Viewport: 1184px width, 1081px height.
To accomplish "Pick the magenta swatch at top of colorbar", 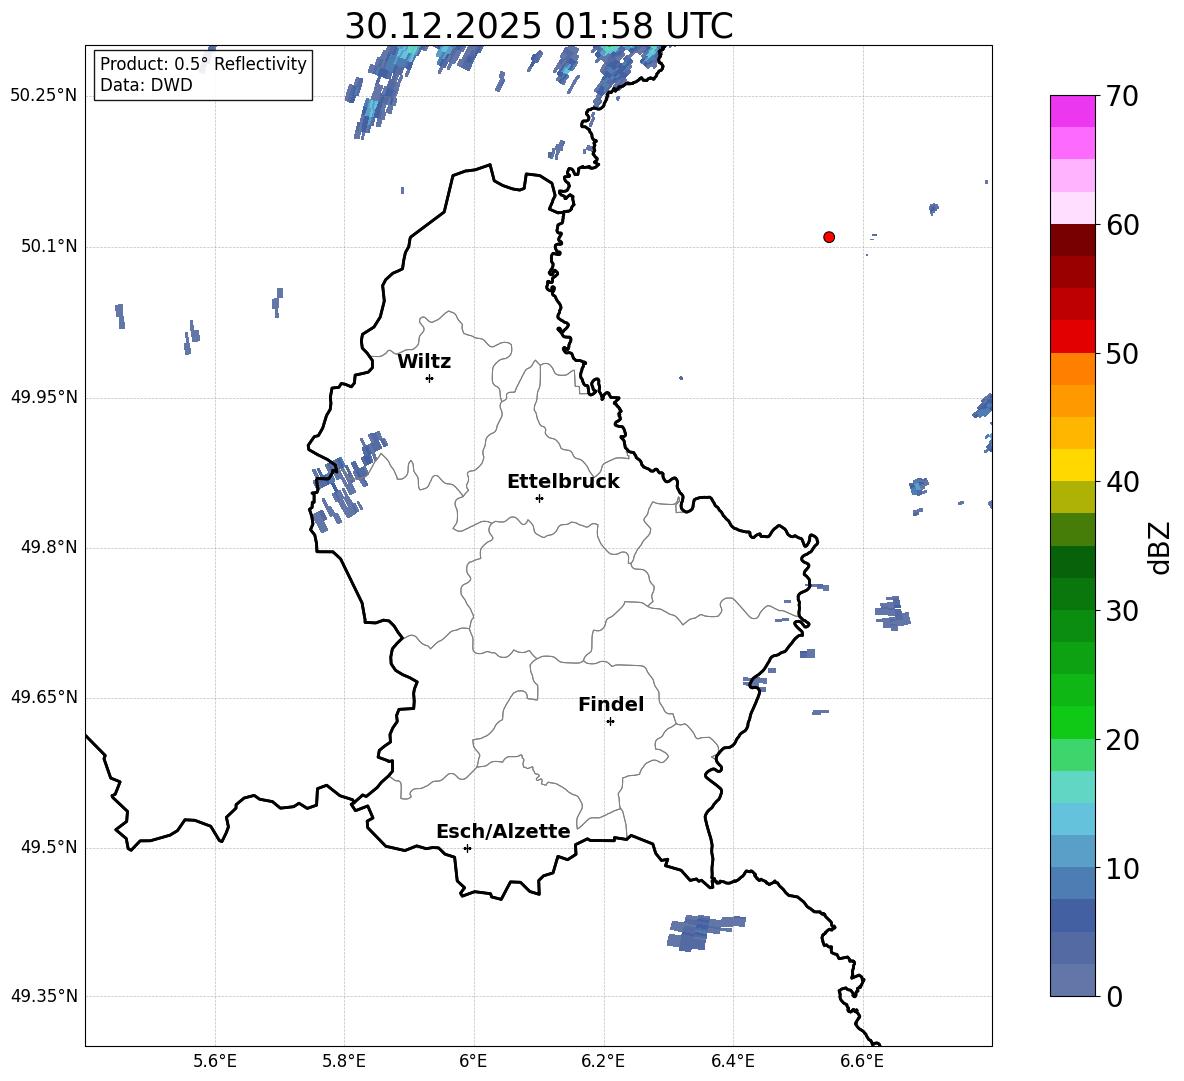I will (1073, 111).
